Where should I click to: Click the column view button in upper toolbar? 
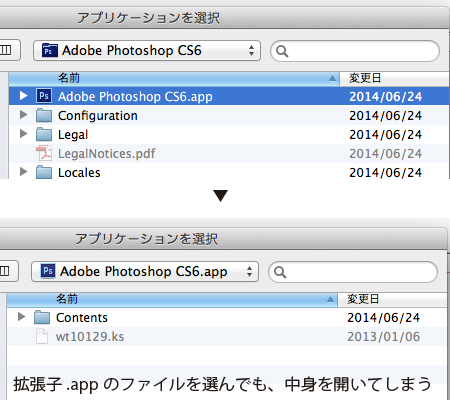[7, 50]
